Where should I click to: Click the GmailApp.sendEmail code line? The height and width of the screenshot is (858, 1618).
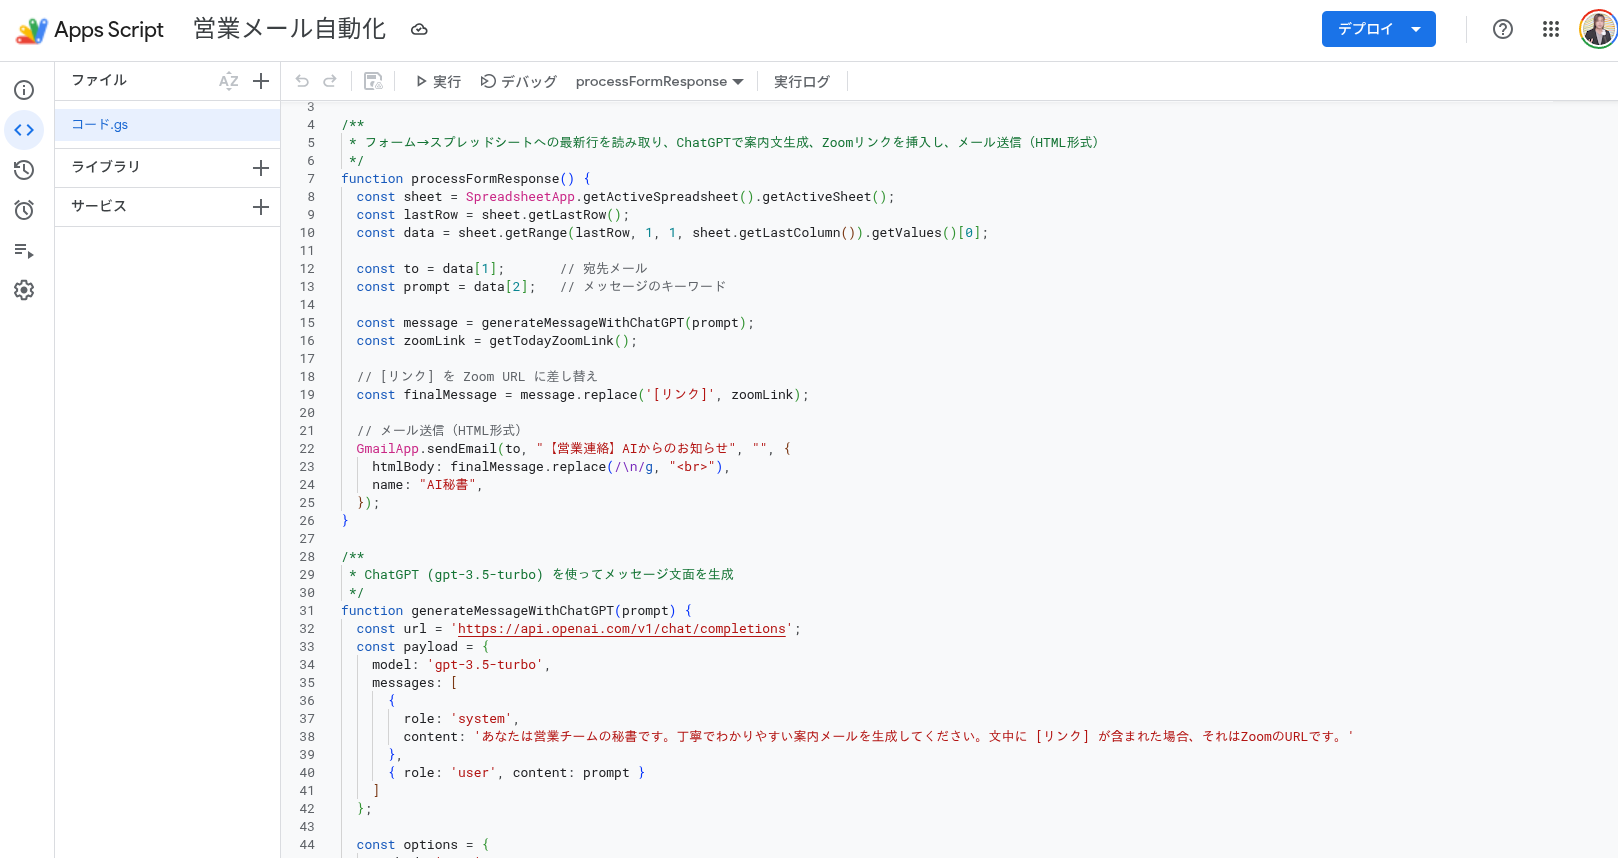[x=573, y=449]
